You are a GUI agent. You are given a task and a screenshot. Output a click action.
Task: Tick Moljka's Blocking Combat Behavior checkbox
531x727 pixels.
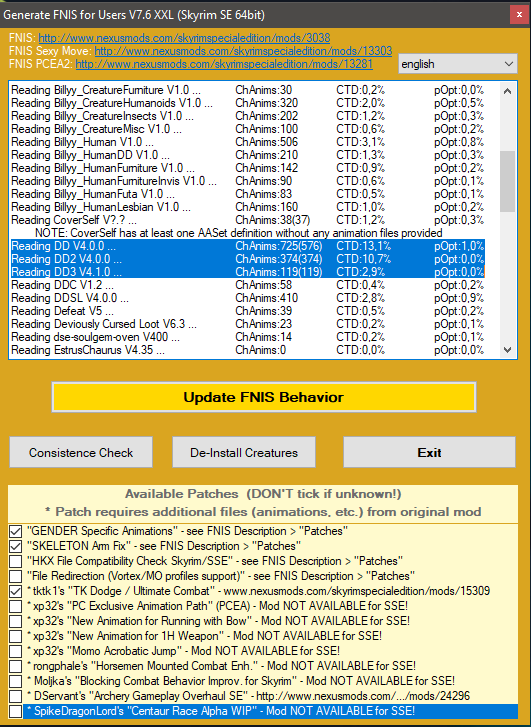coord(16,681)
